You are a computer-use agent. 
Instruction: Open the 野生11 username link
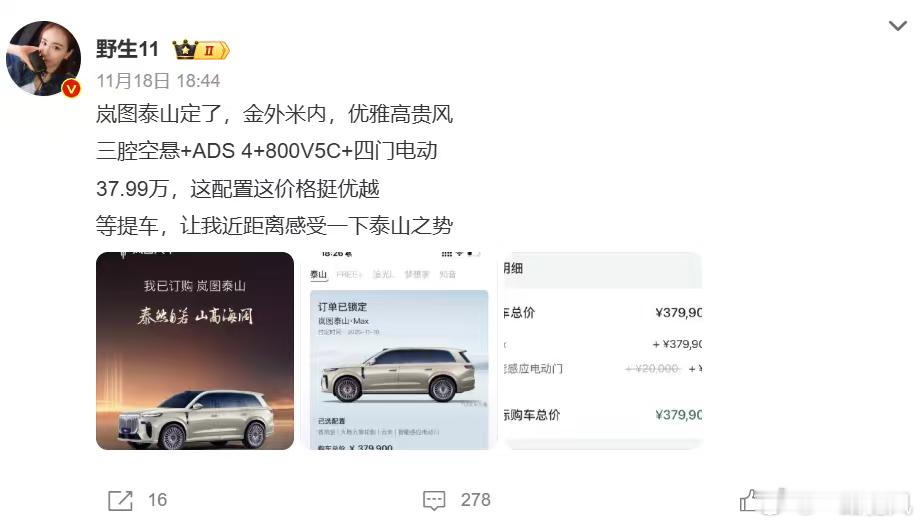(127, 49)
